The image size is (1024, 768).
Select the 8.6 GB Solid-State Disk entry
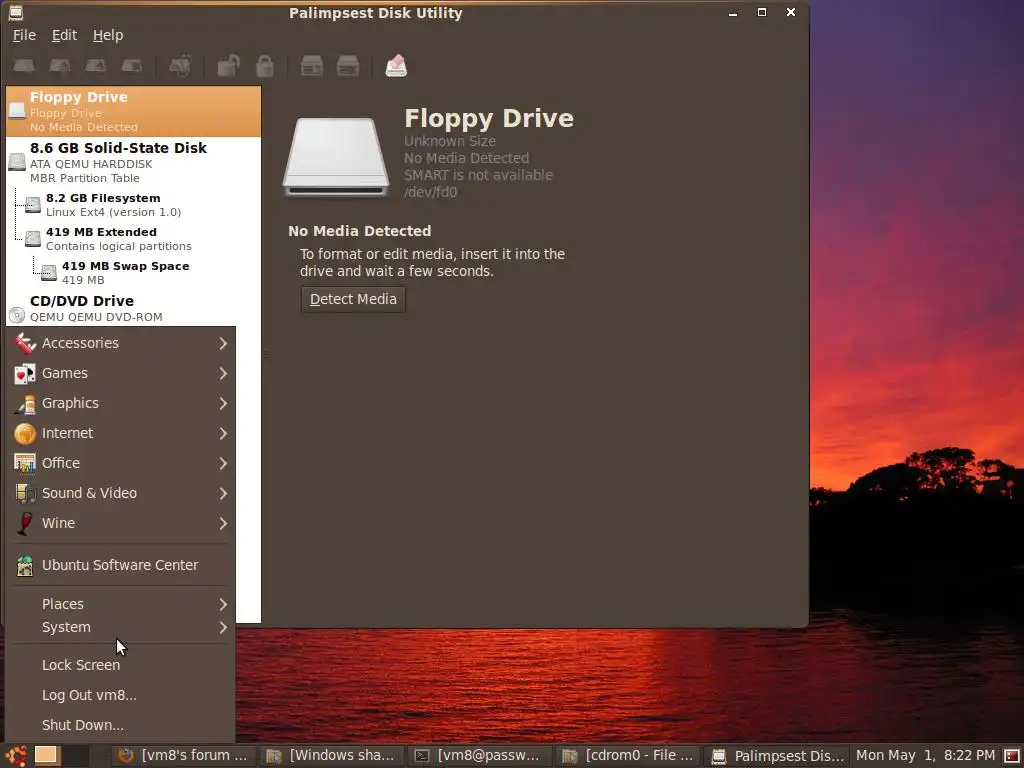(133, 162)
